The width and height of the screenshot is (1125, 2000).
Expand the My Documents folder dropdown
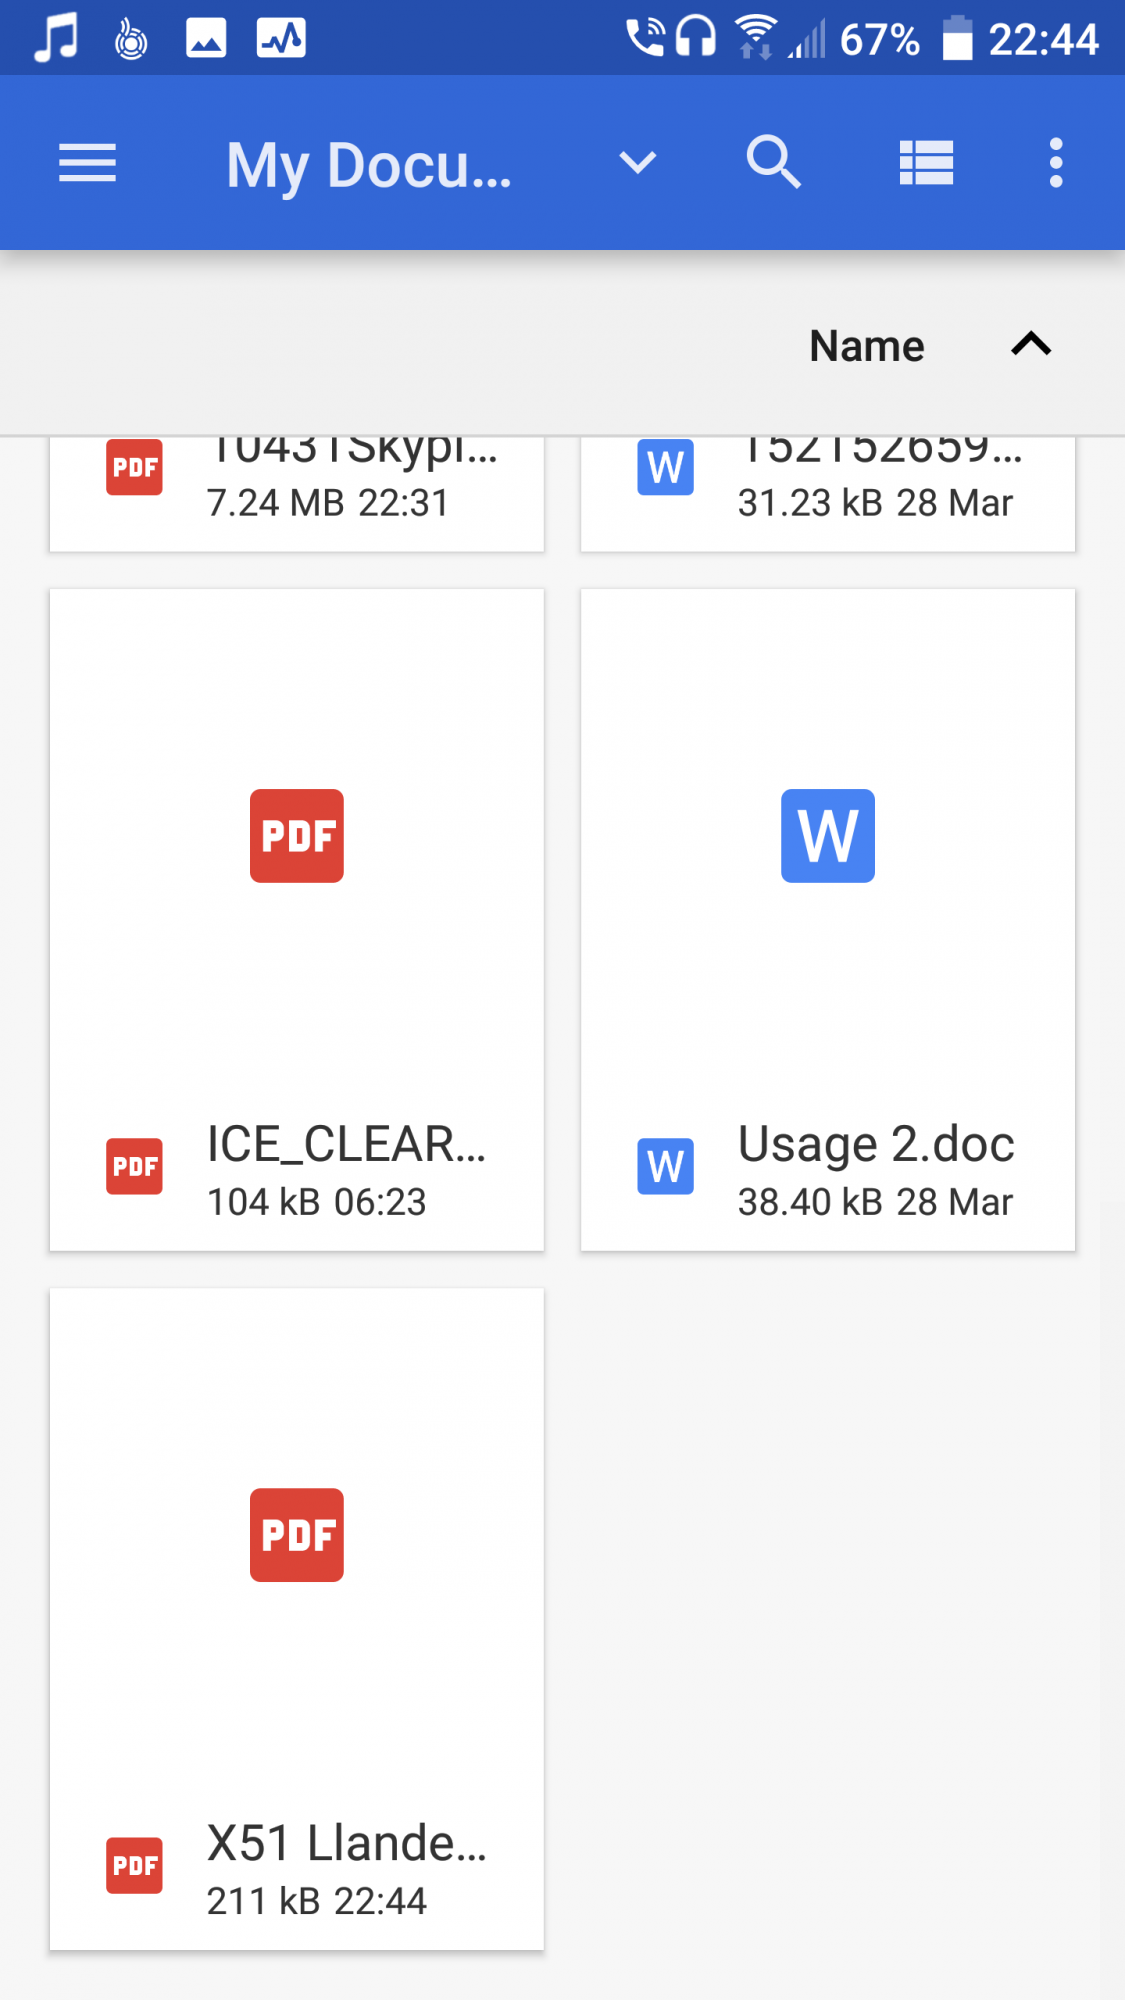click(x=637, y=162)
